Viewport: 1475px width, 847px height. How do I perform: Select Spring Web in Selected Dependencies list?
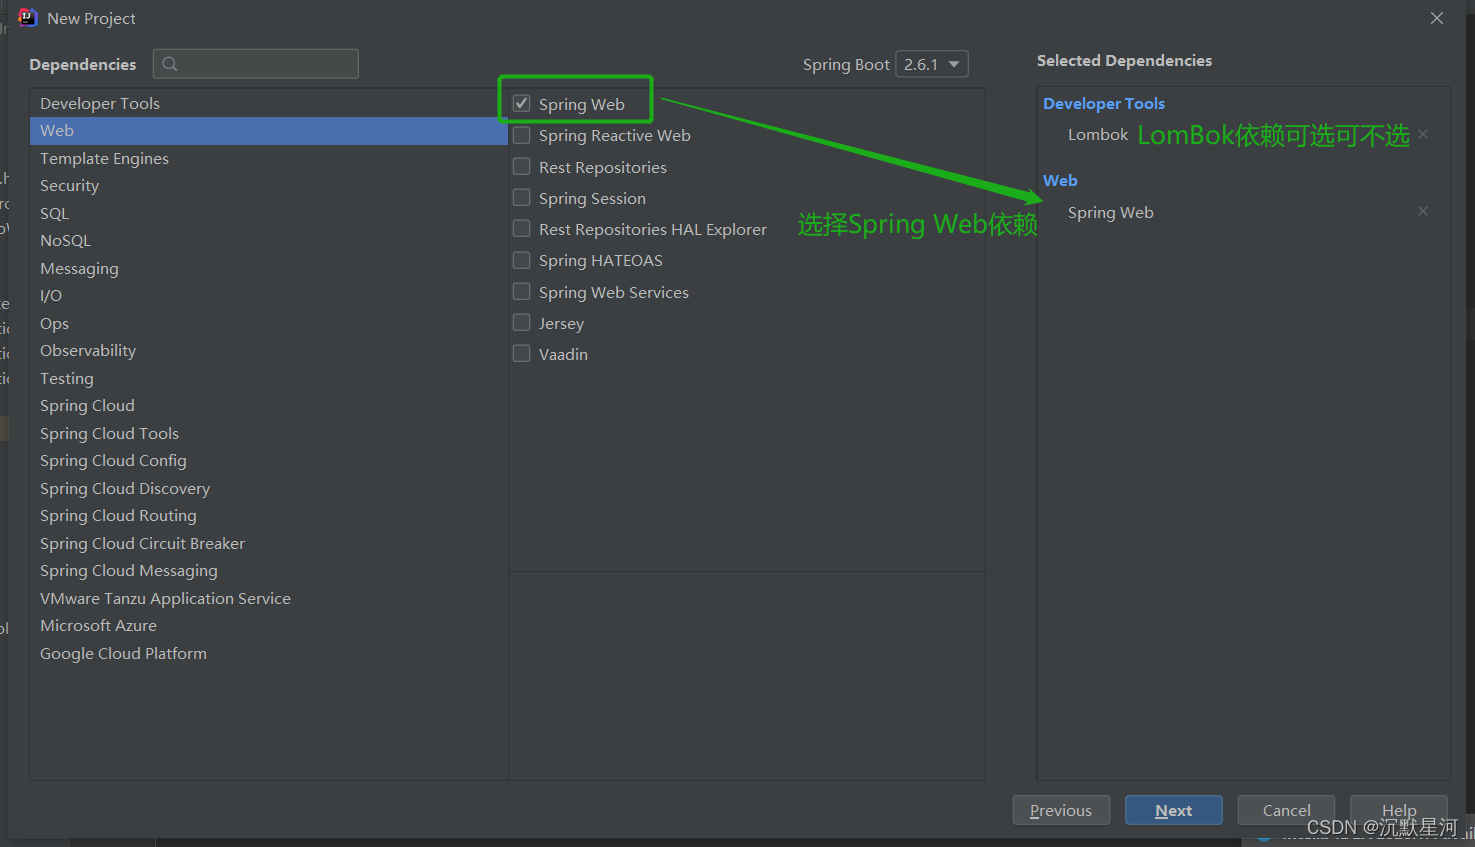[1110, 212]
